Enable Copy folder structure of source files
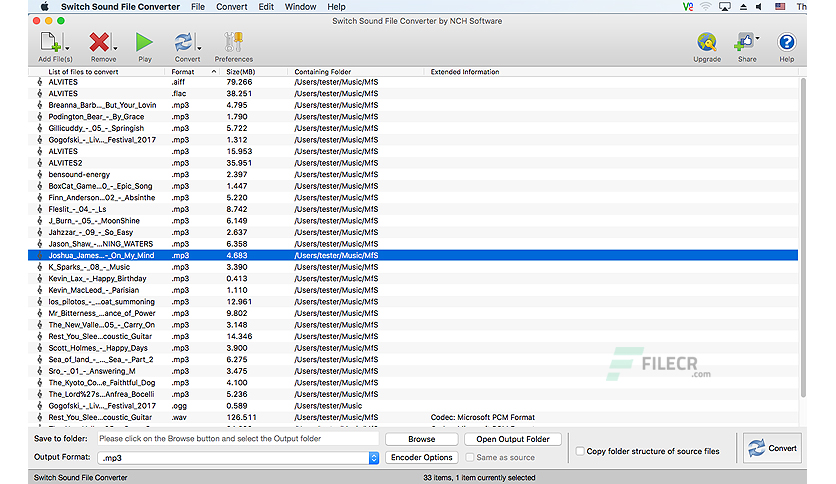Image resolution: width=836 pixels, height=484 pixels. click(x=580, y=451)
